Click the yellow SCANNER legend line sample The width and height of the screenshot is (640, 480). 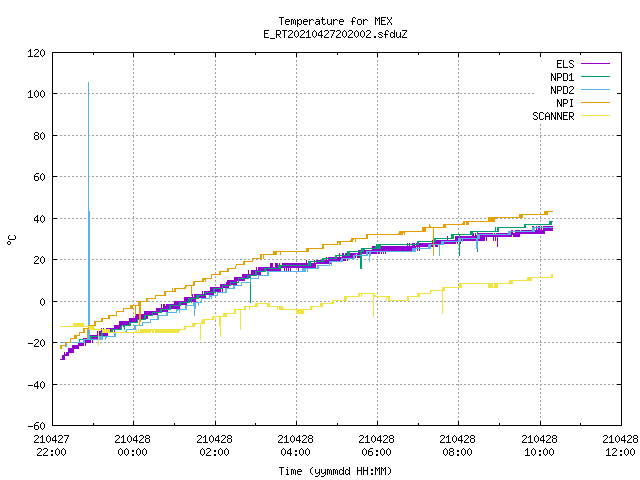595,116
